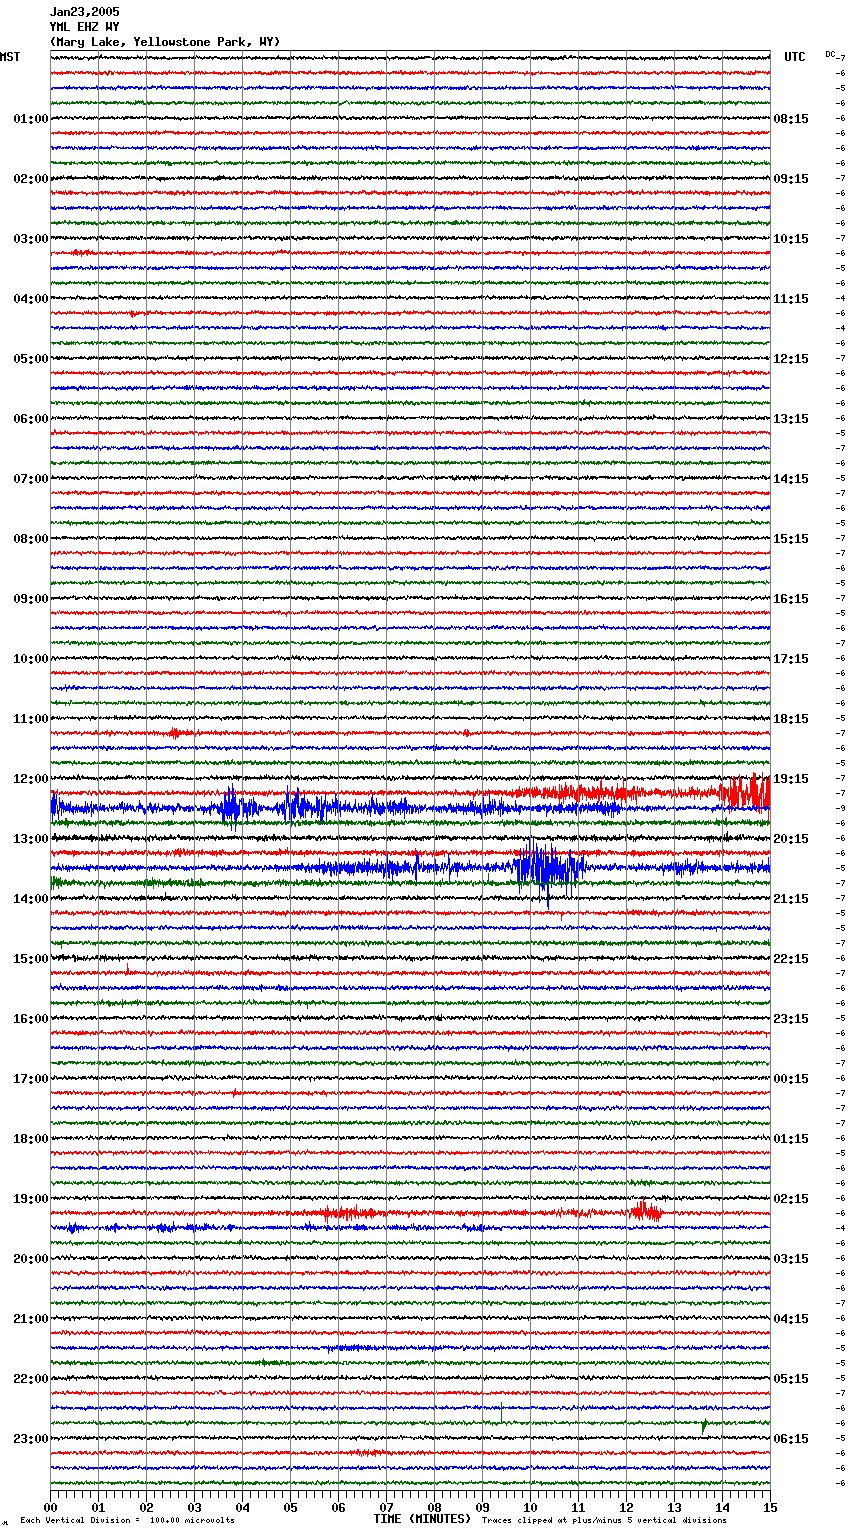This screenshot has height=1534, width=850.
Task: Click the Mary Lake, Yellowstone Park location title
Action: 165,42
